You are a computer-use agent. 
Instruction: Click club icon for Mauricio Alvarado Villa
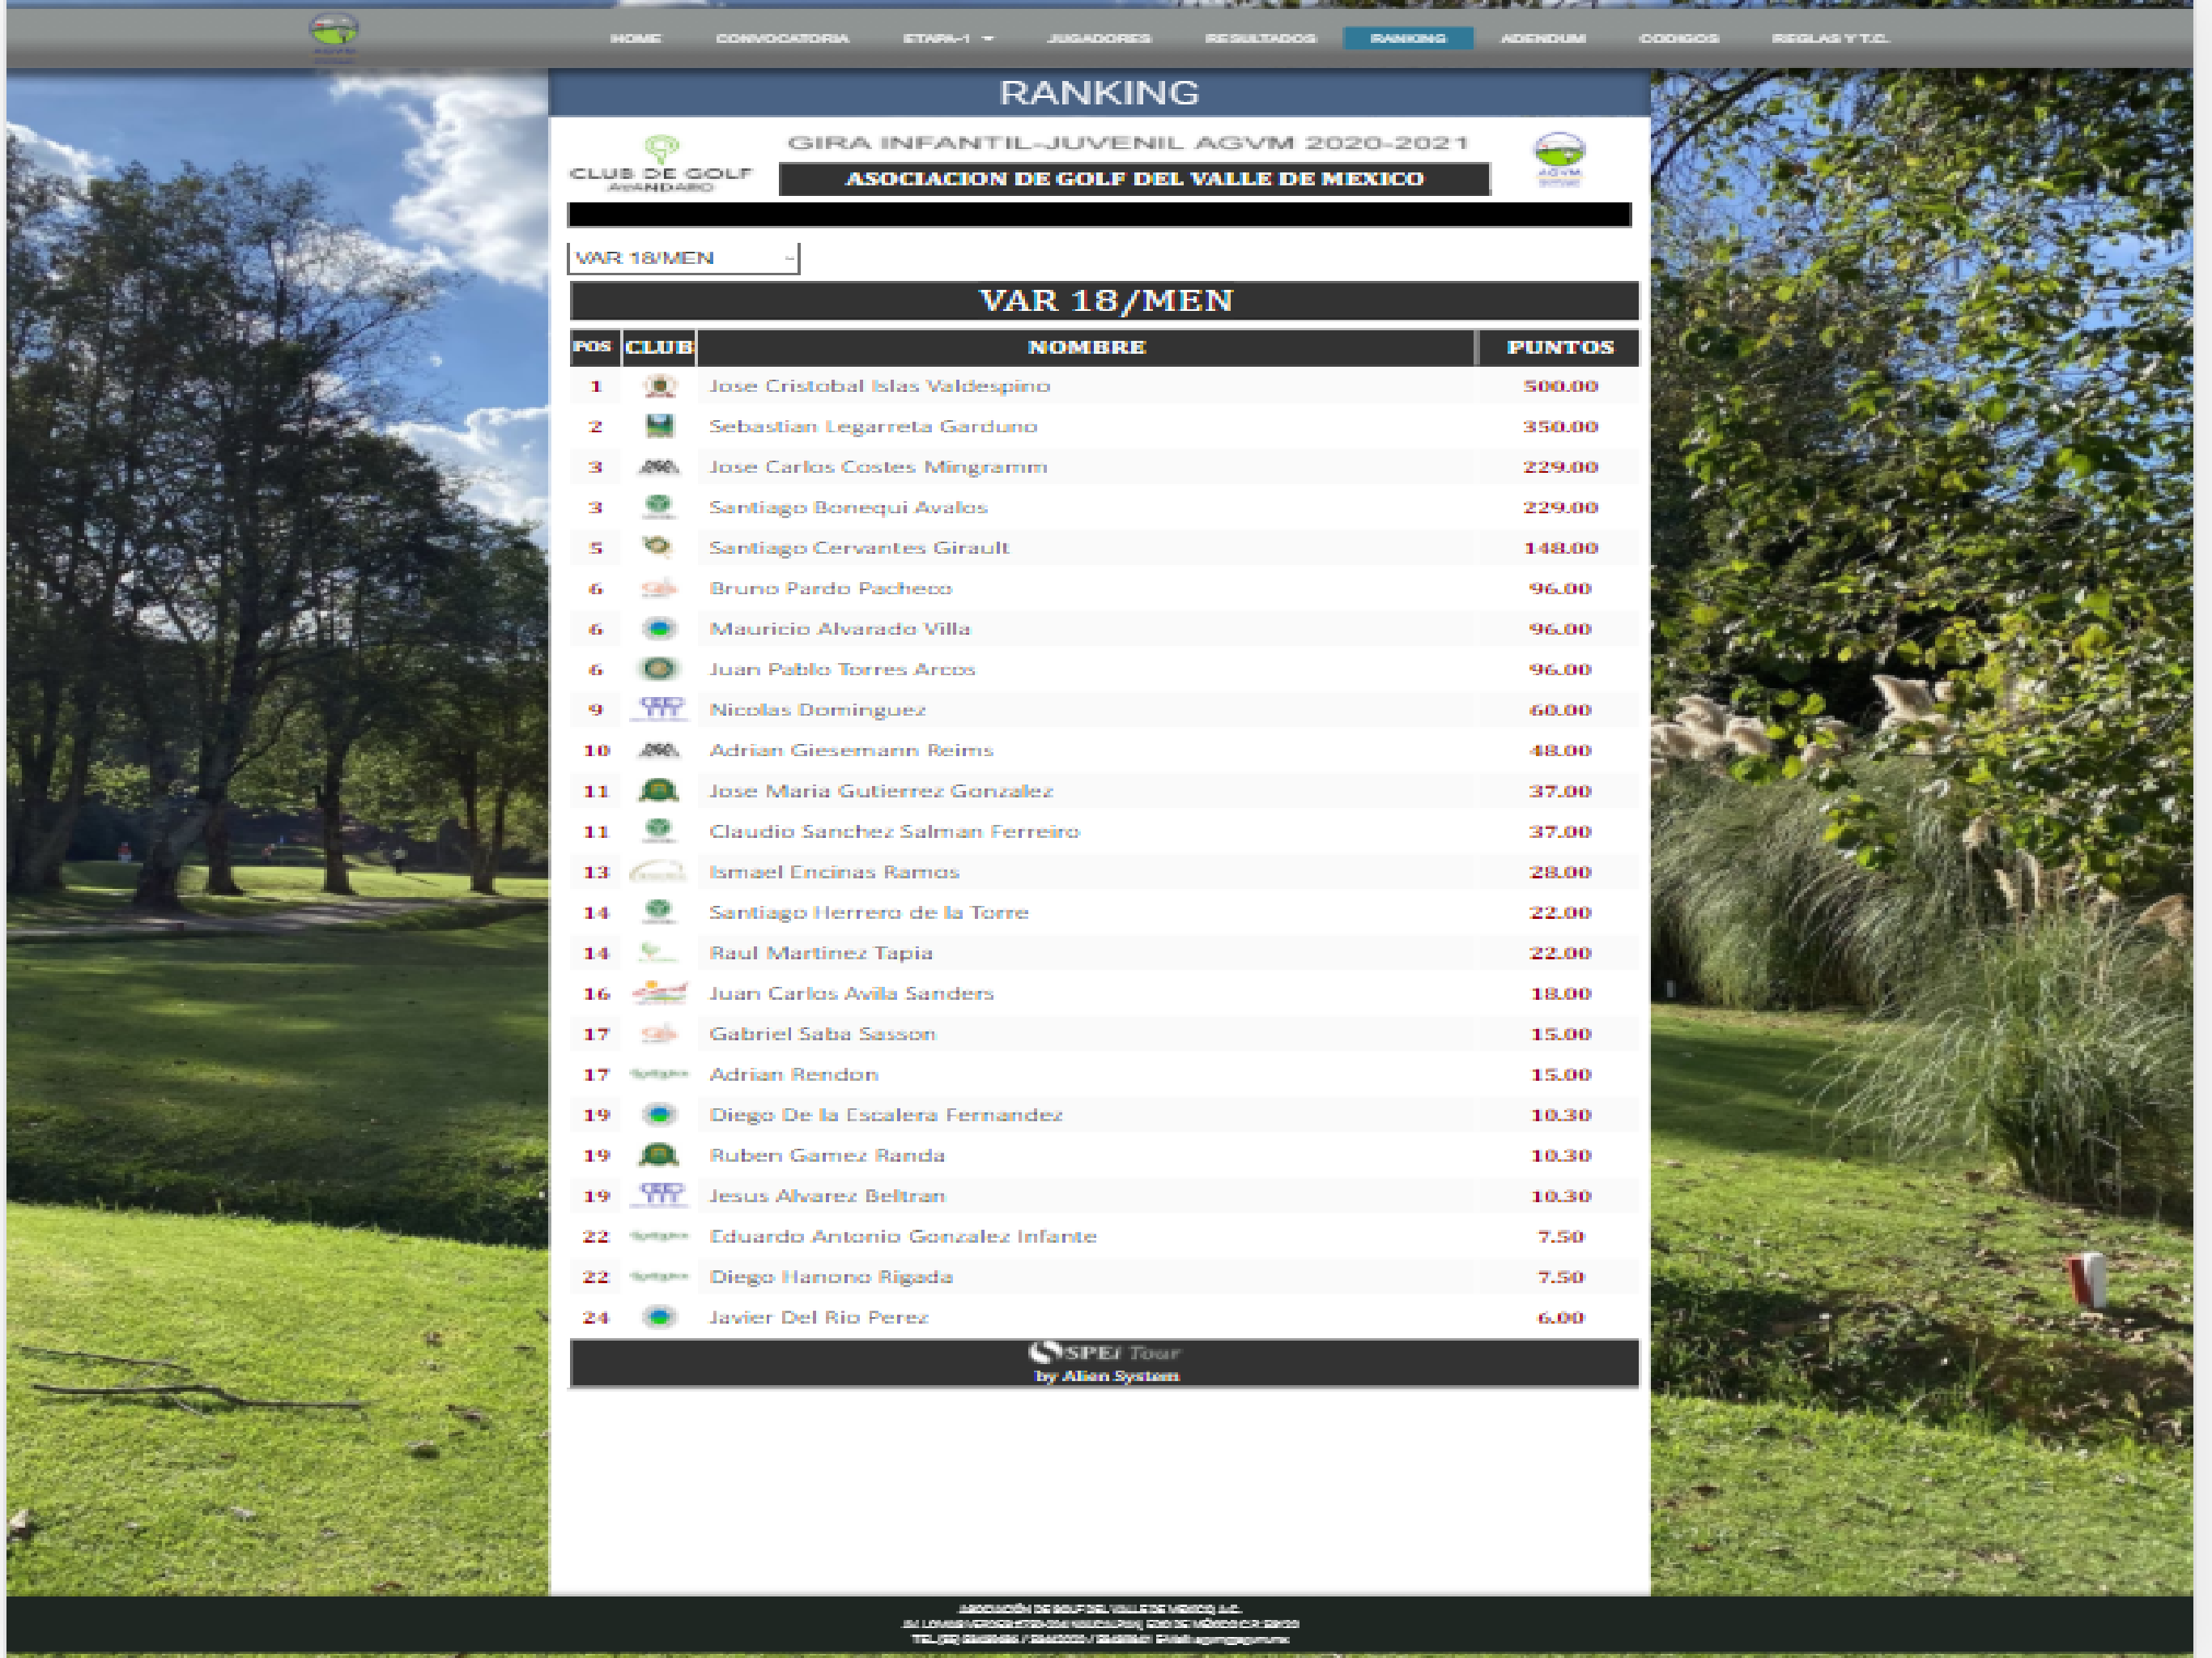point(658,629)
